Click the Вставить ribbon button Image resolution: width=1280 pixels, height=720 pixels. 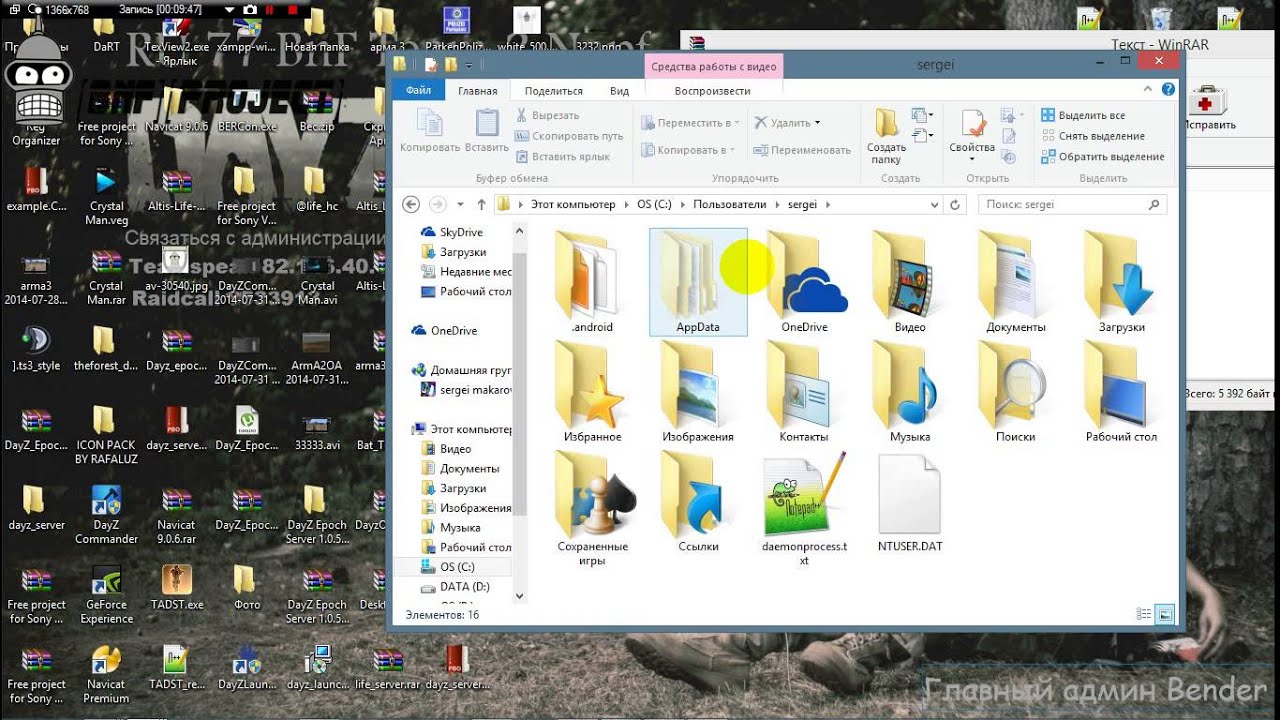tap(487, 131)
